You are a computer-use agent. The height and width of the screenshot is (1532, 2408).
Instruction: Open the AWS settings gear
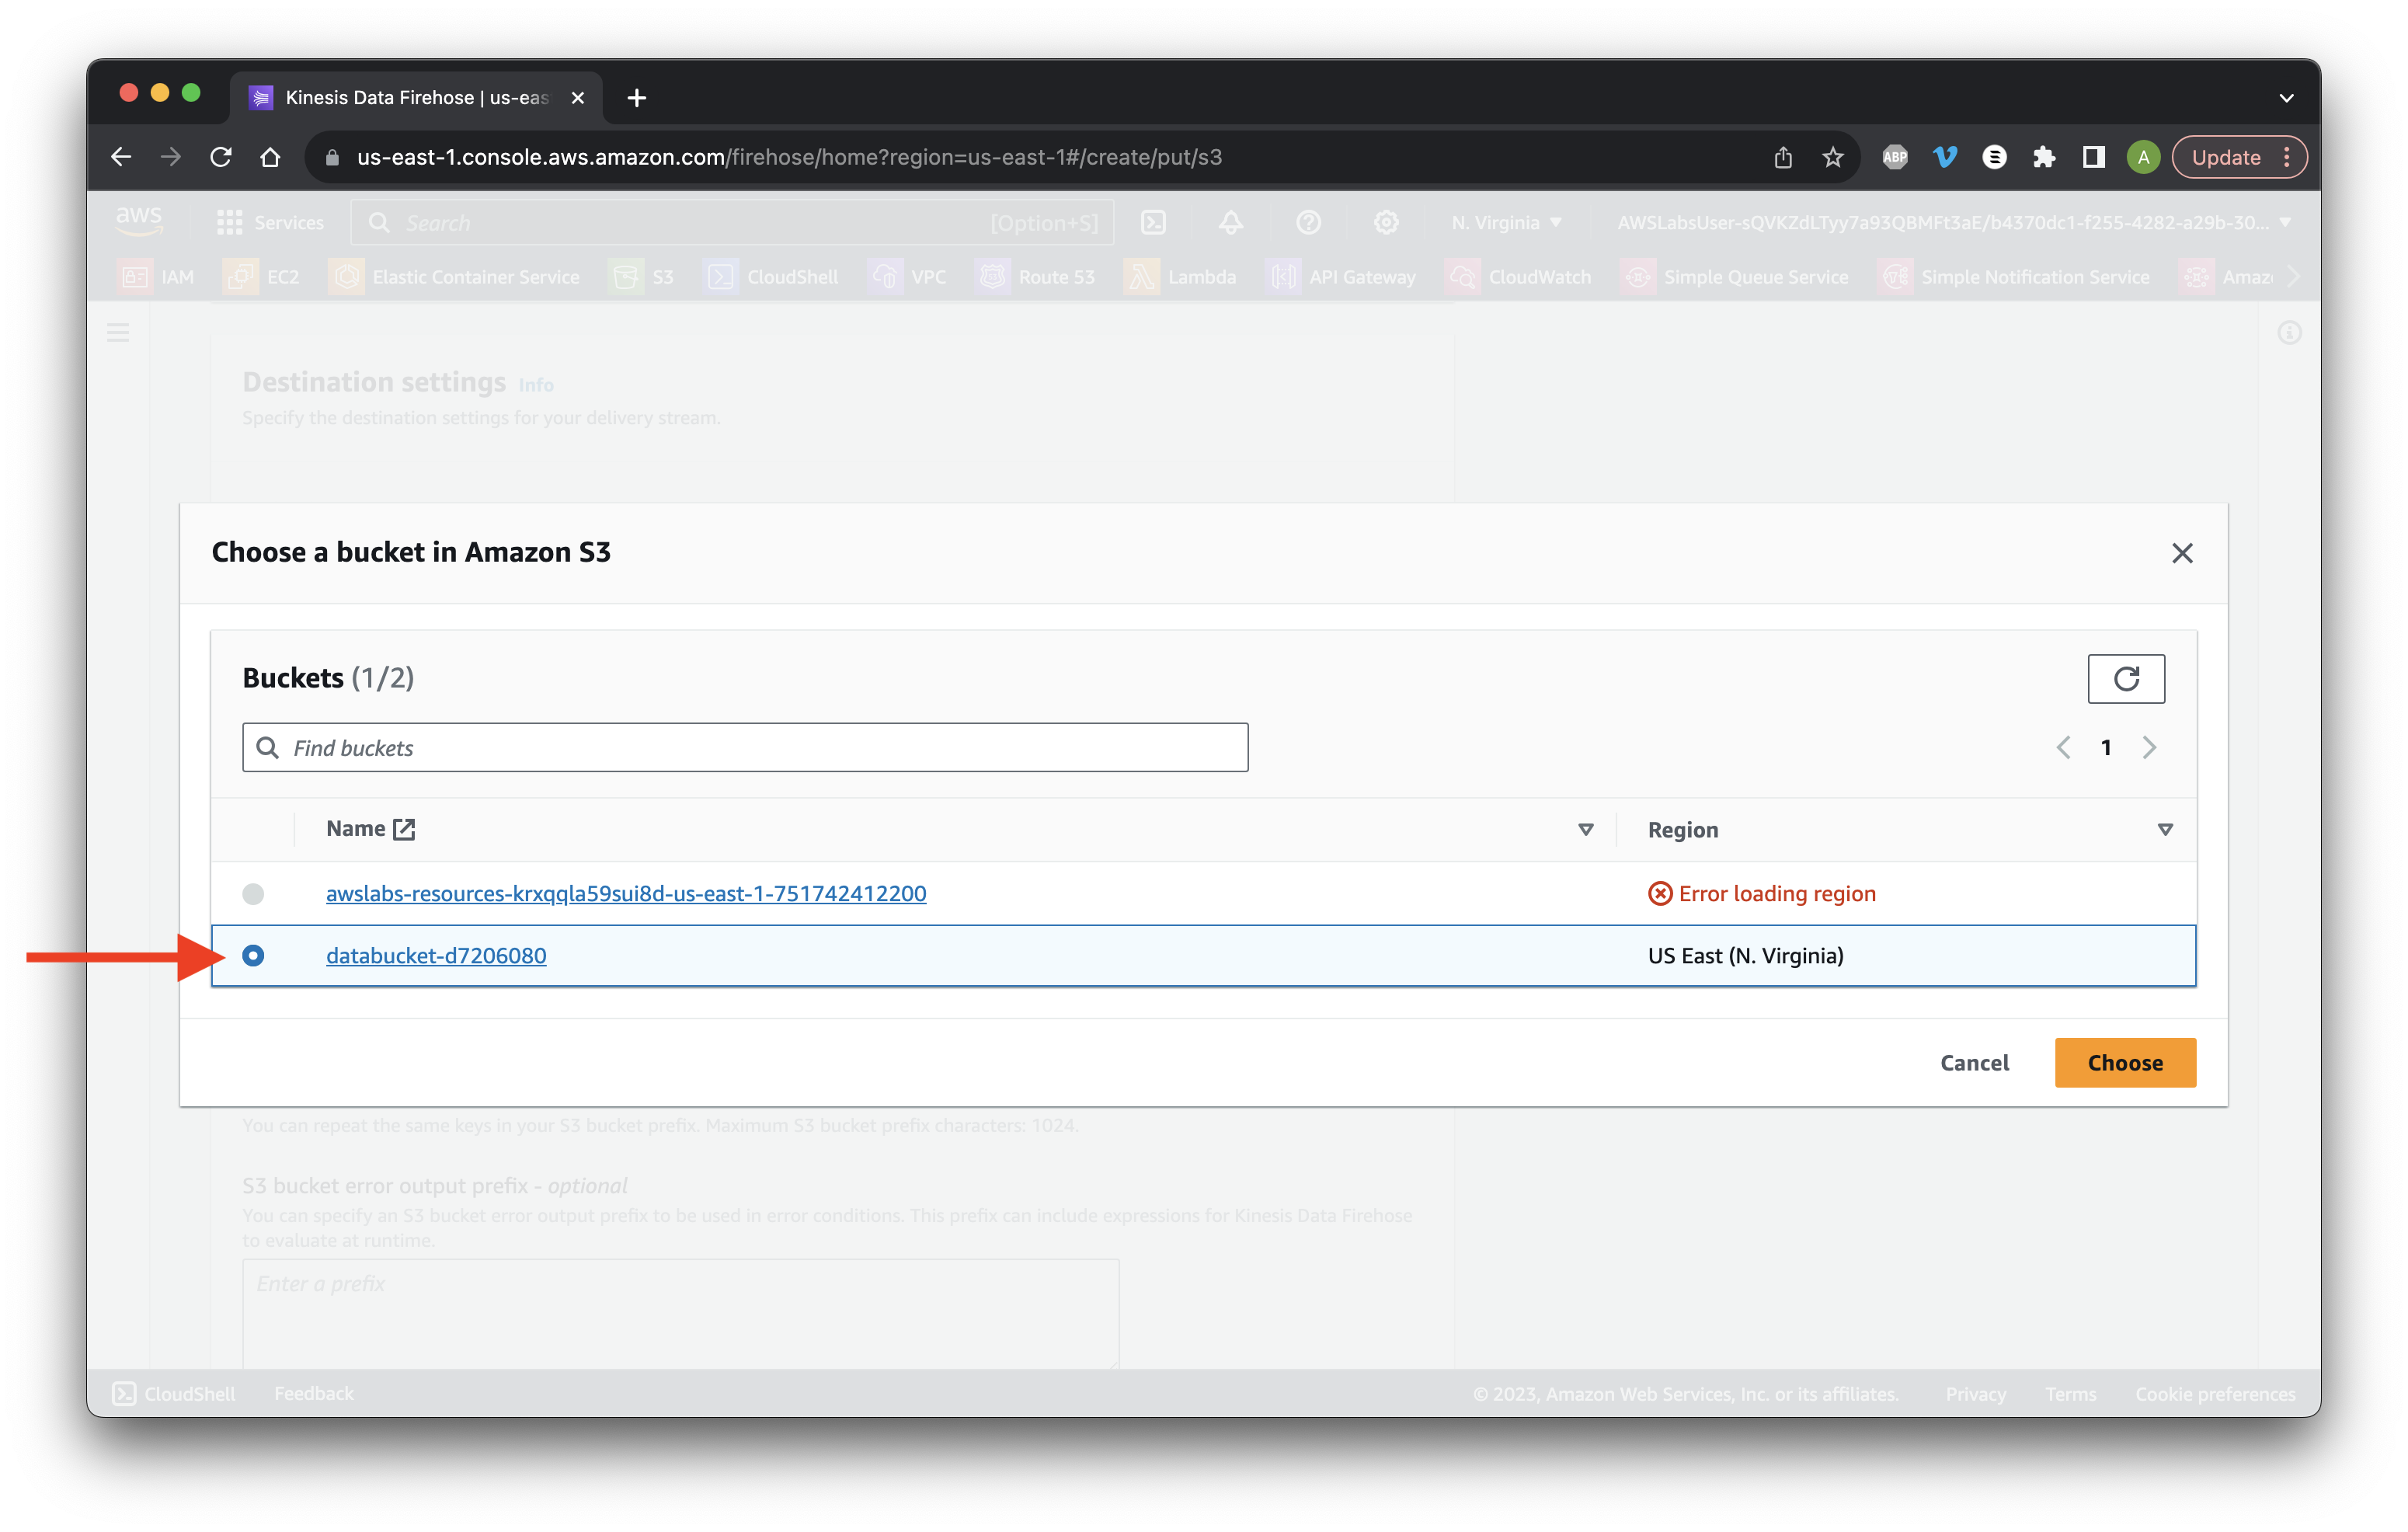tap(1386, 222)
